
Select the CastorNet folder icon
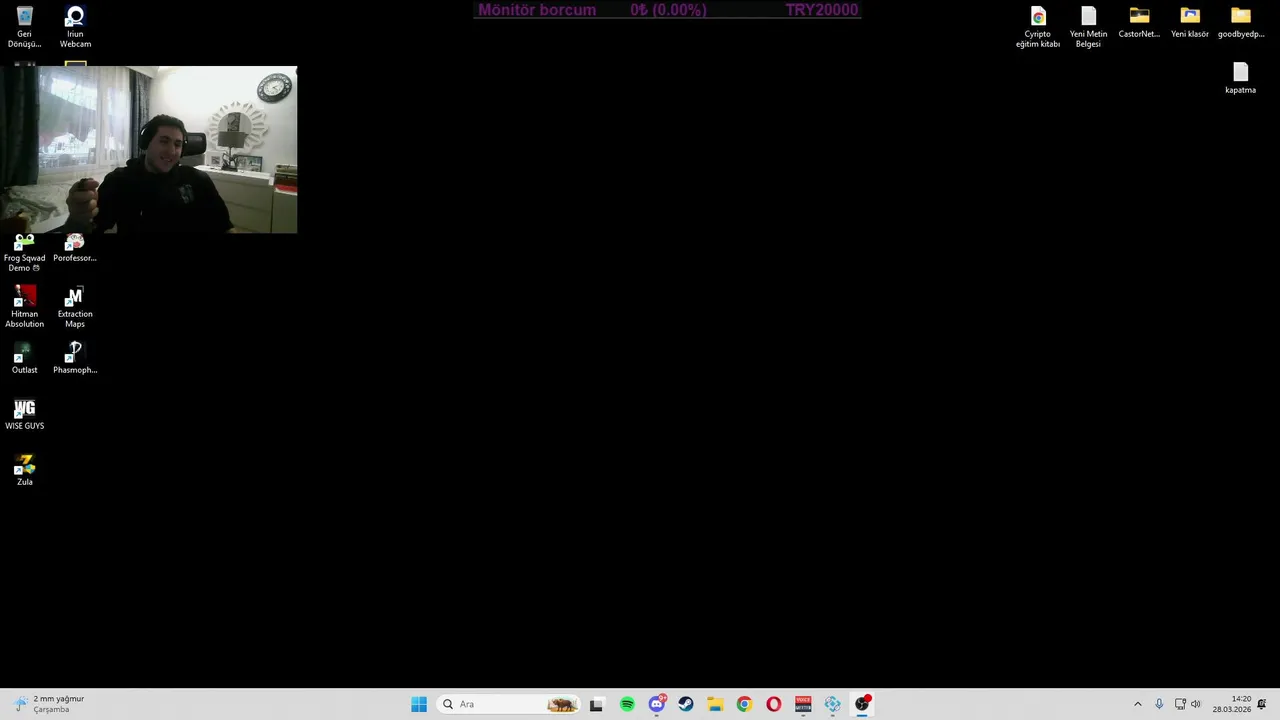pos(1139,22)
